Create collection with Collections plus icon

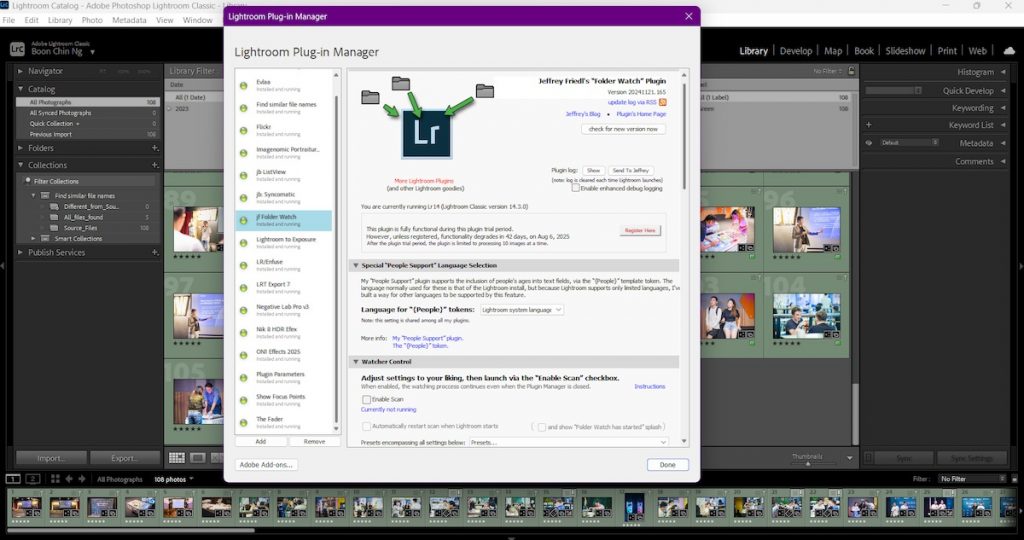click(155, 165)
